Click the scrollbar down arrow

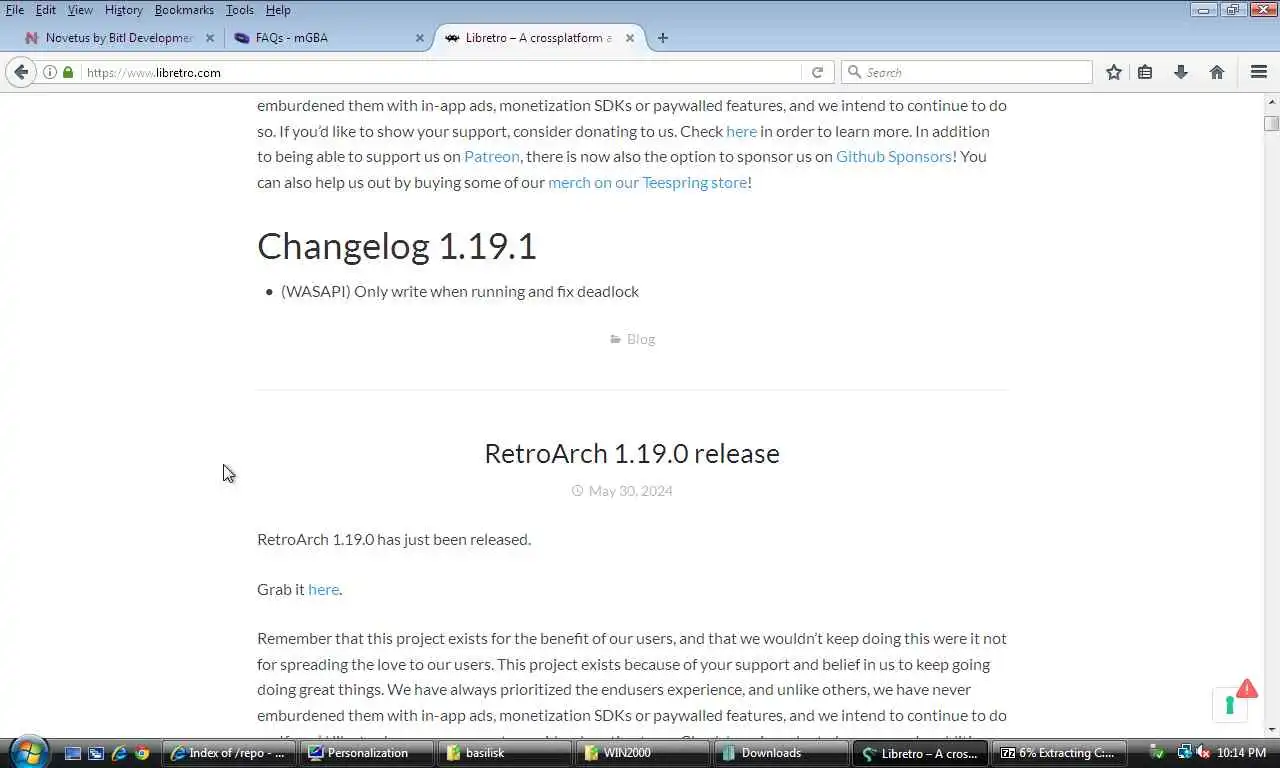point(1271,728)
